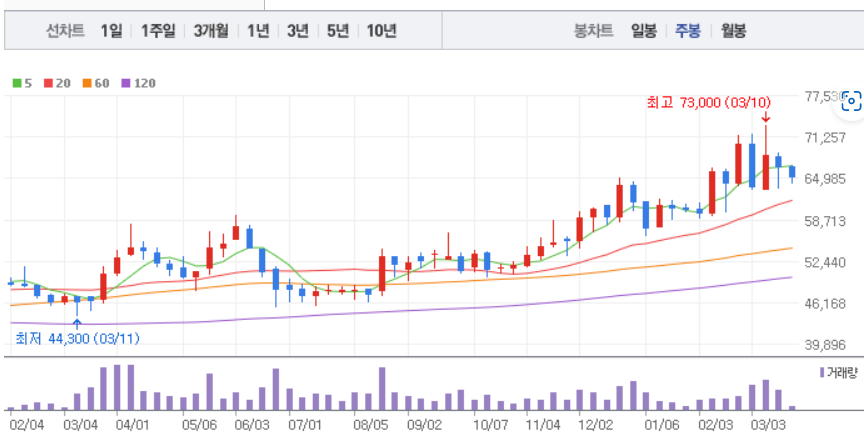This screenshot has height=436, width=864.
Task: Click the 03/04 date axis label
Action: coord(80,426)
